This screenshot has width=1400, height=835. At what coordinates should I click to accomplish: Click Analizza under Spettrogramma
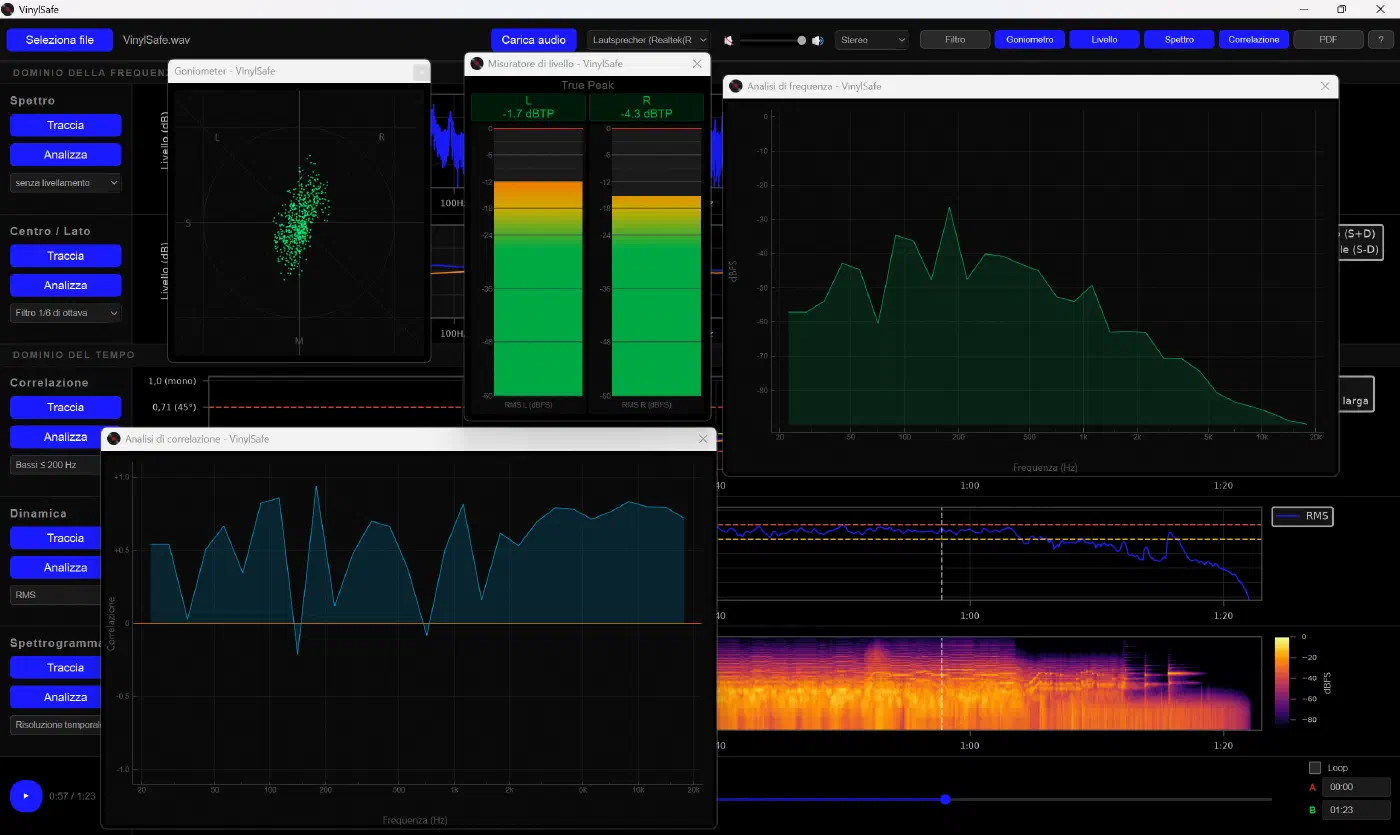(55, 697)
